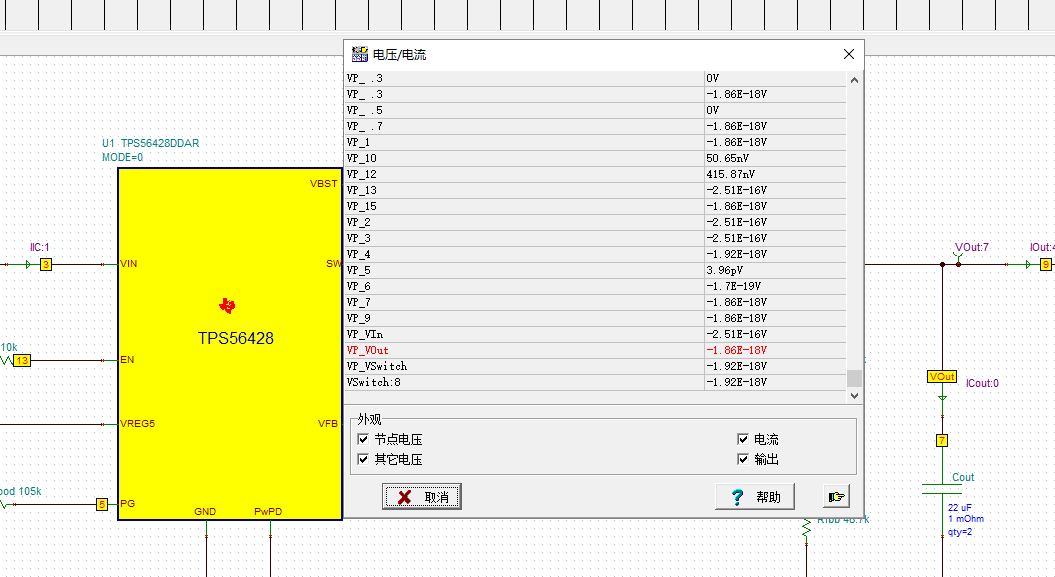Select the VP_10 row
Viewport: 1055px width, 577px height.
tap(595, 158)
